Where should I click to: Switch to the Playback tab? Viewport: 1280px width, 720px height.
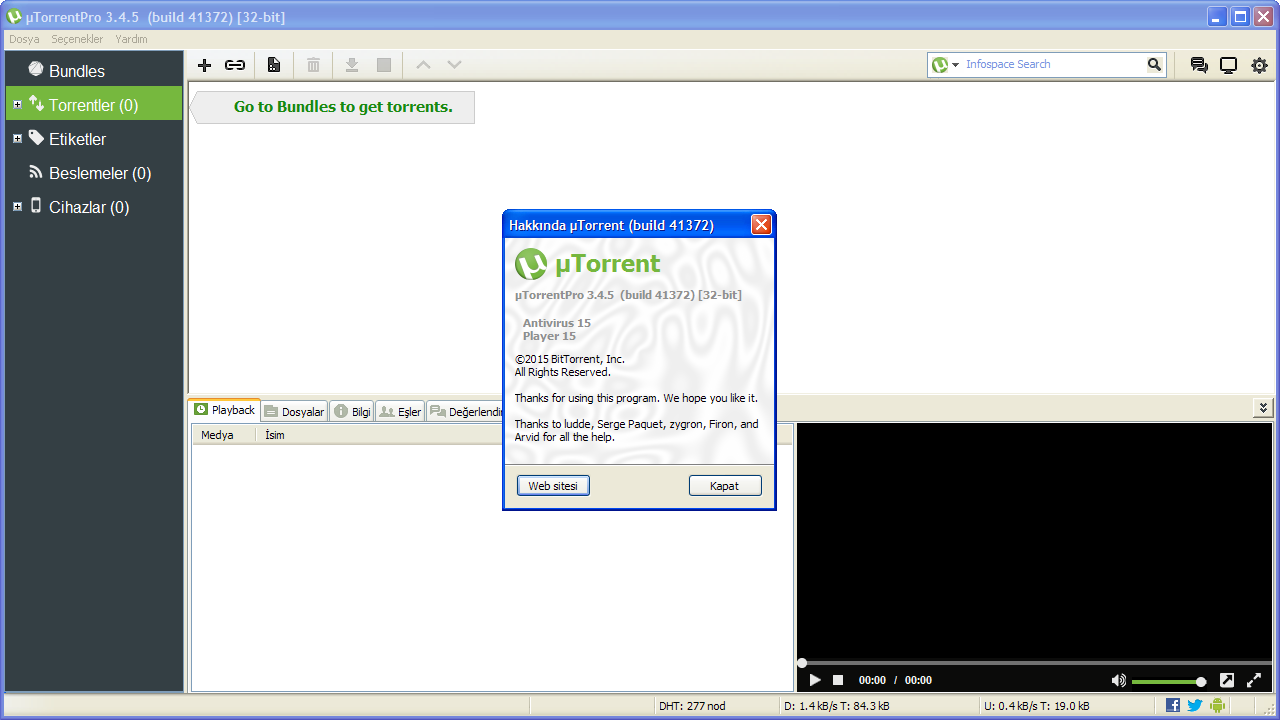(225, 410)
